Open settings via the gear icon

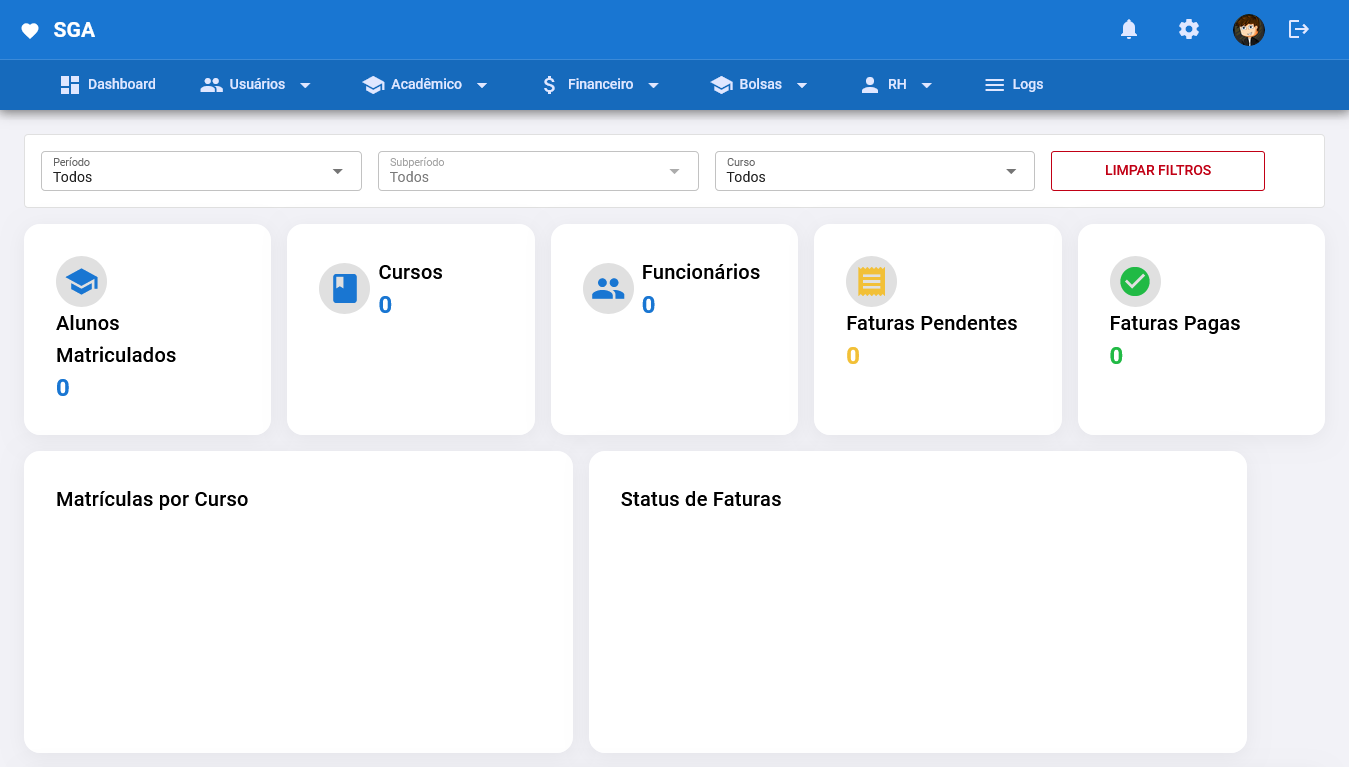pyautogui.click(x=1189, y=29)
